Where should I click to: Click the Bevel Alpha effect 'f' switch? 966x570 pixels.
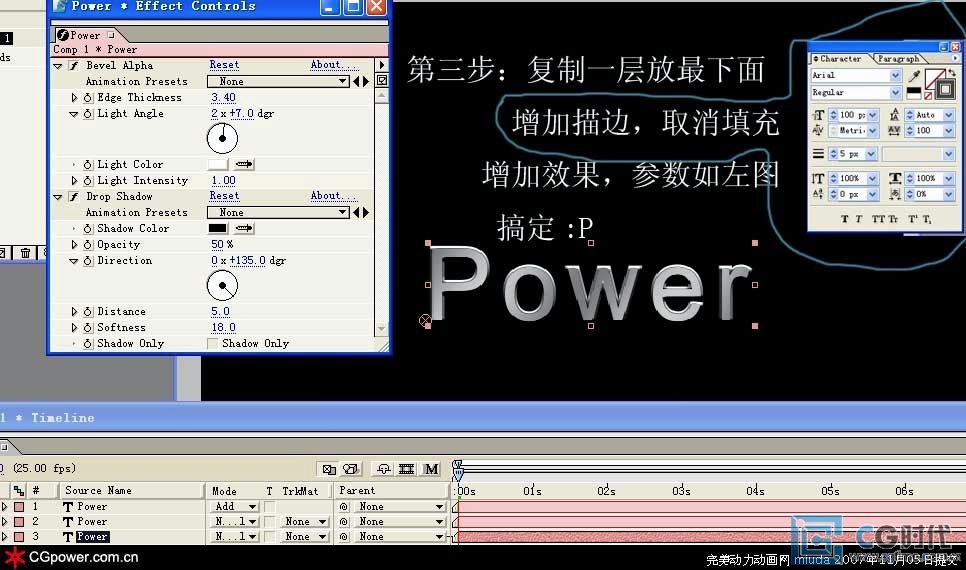(x=74, y=65)
